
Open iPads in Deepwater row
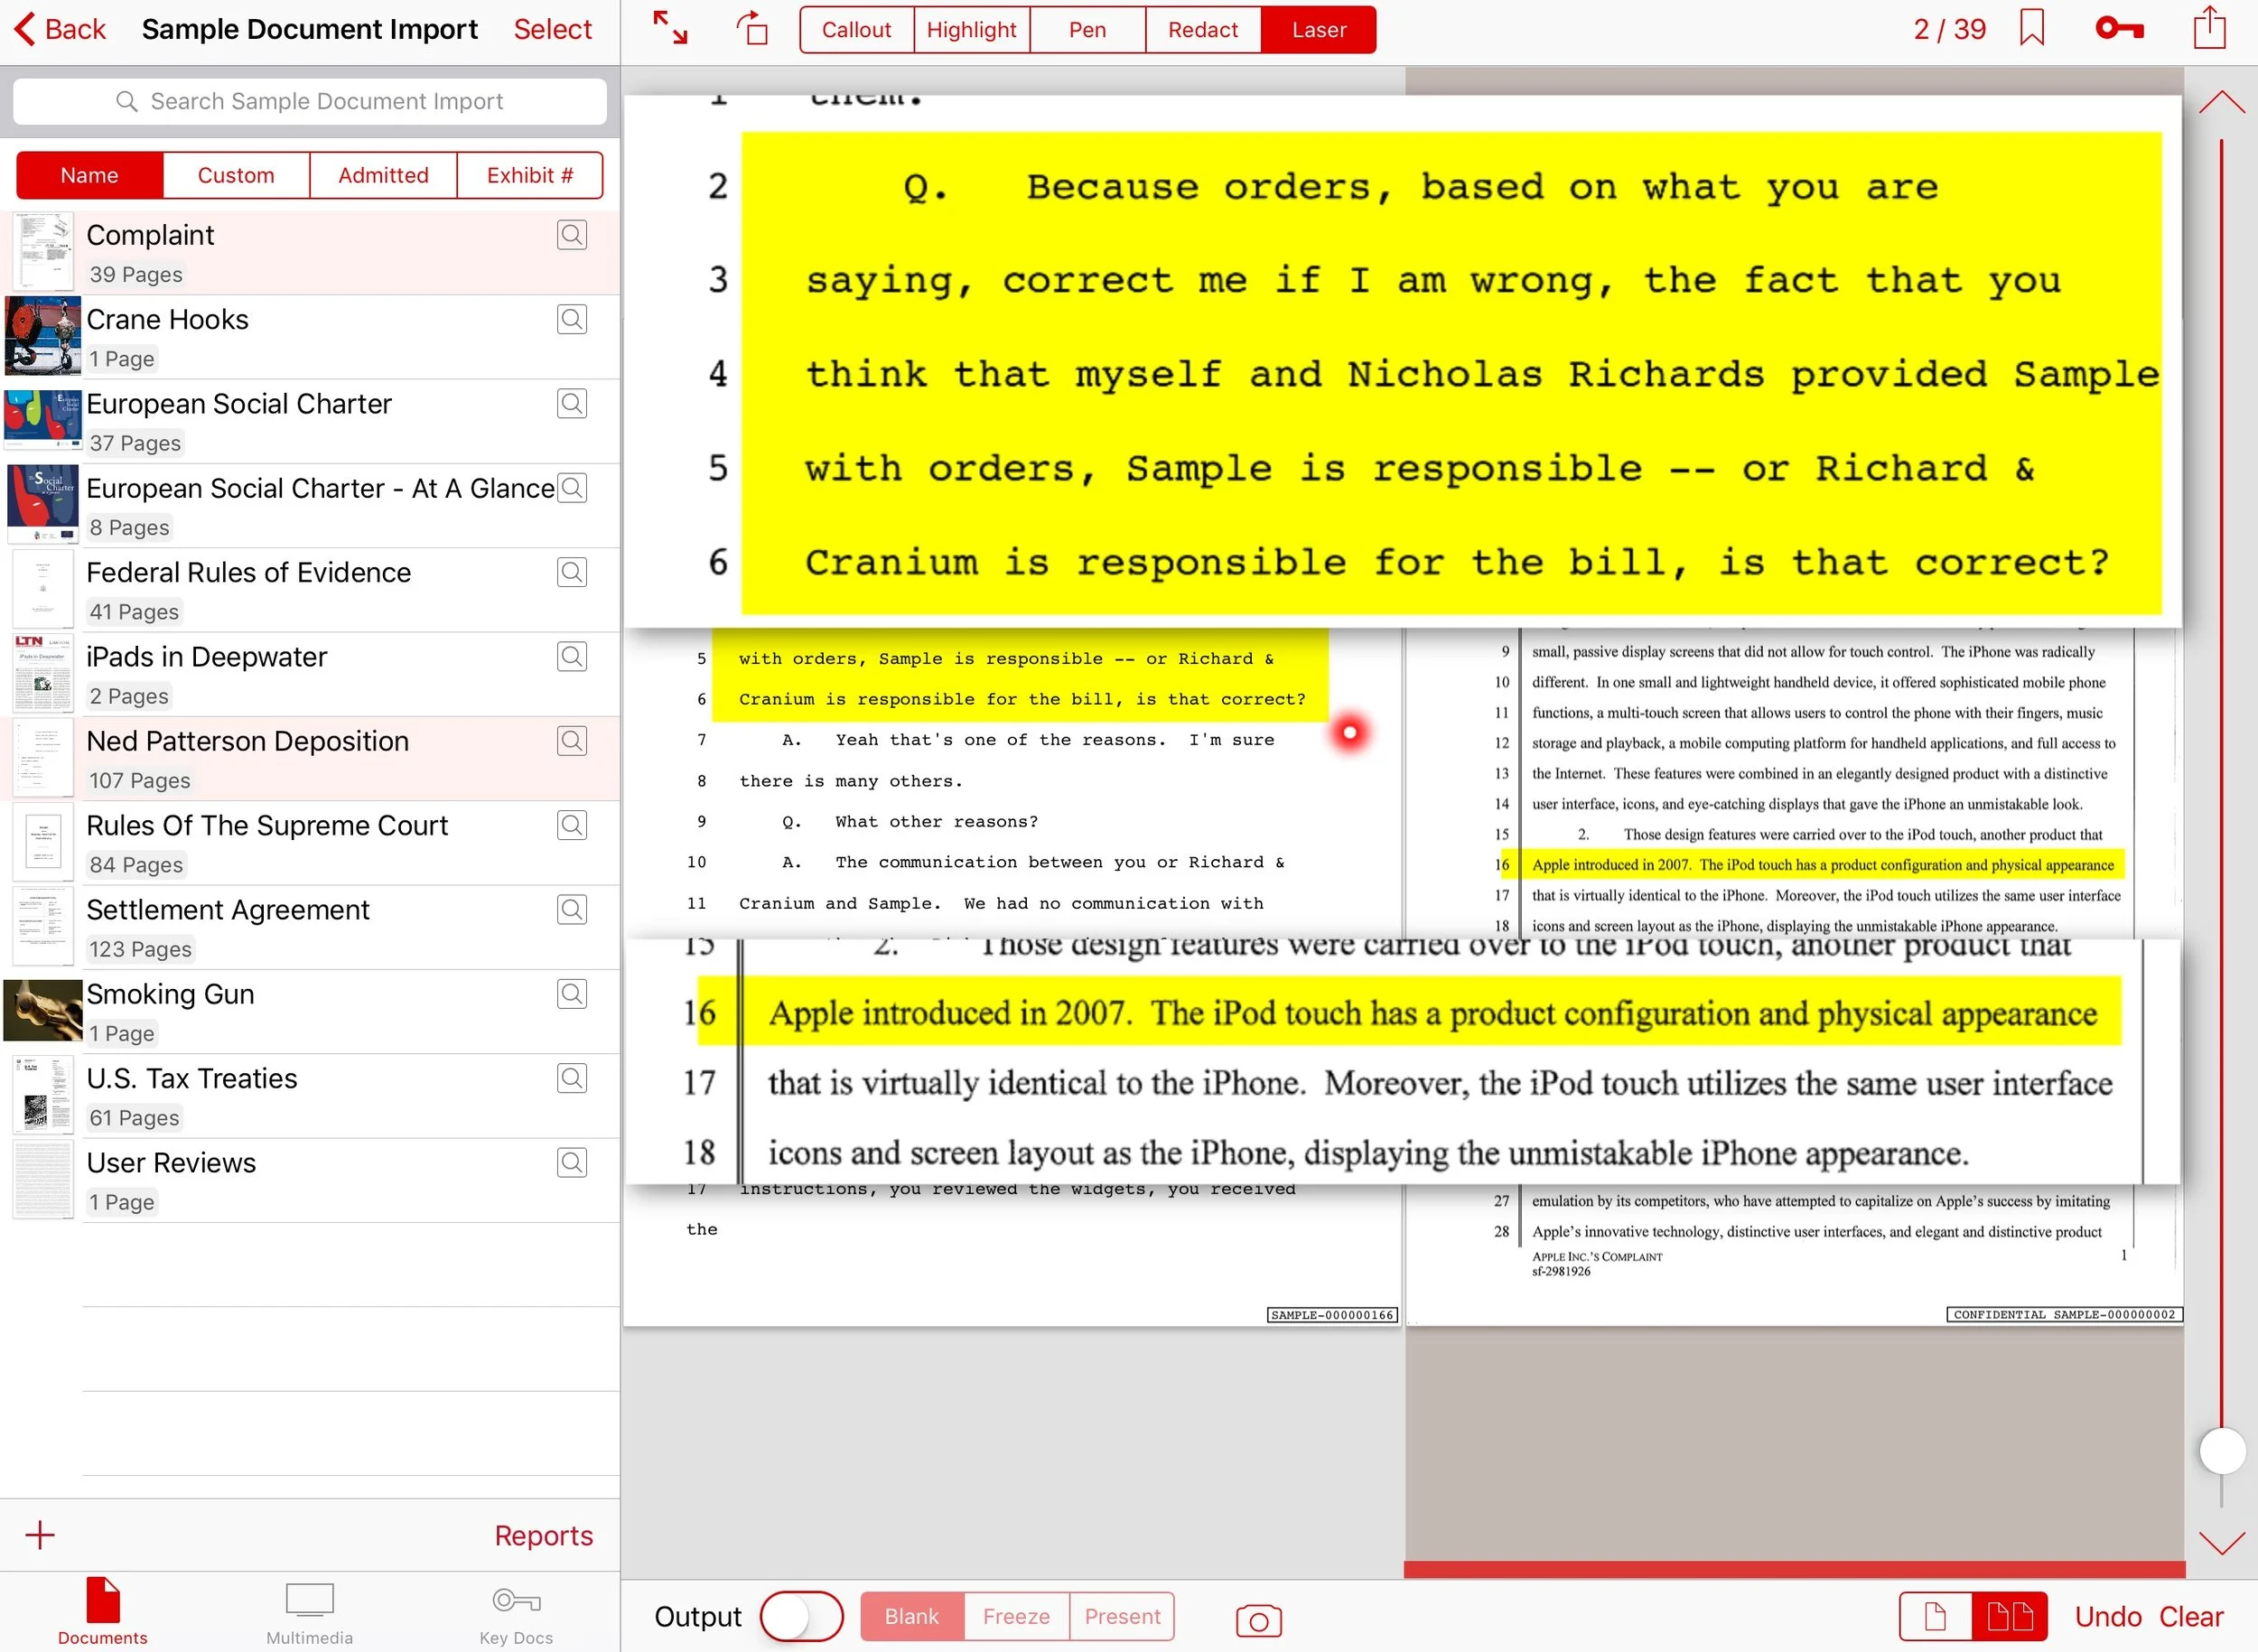coord(310,674)
